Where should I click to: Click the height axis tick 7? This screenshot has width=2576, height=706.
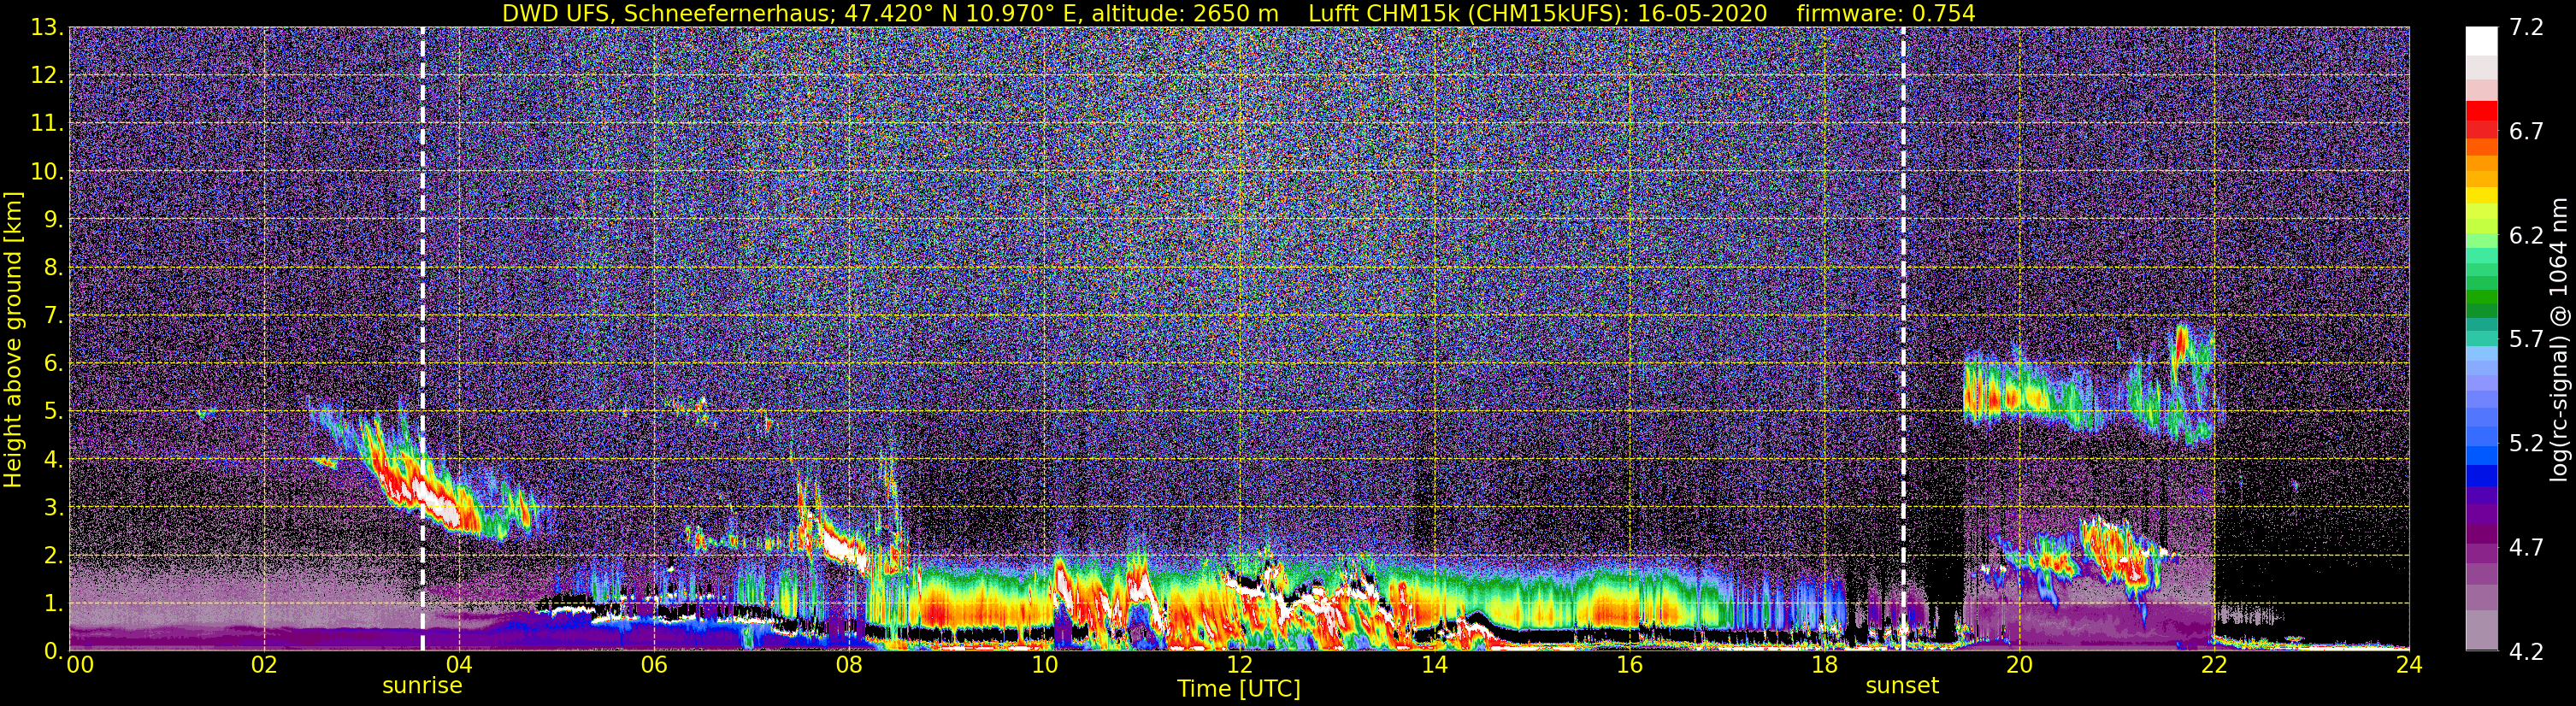(52, 315)
